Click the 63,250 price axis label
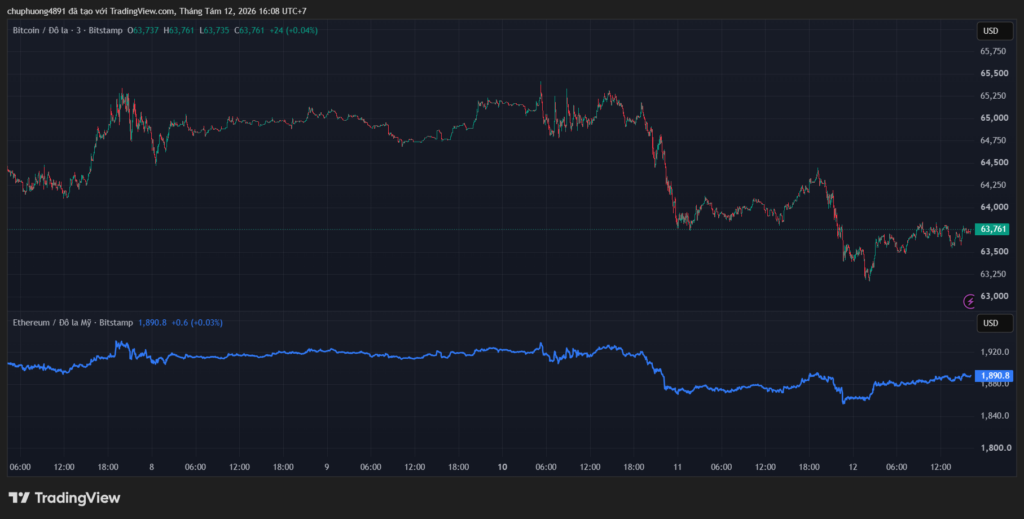Viewport: 1024px width, 519px height. point(993,274)
